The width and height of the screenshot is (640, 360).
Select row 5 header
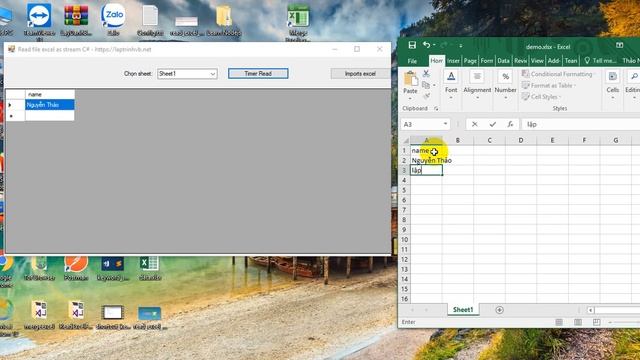404,190
